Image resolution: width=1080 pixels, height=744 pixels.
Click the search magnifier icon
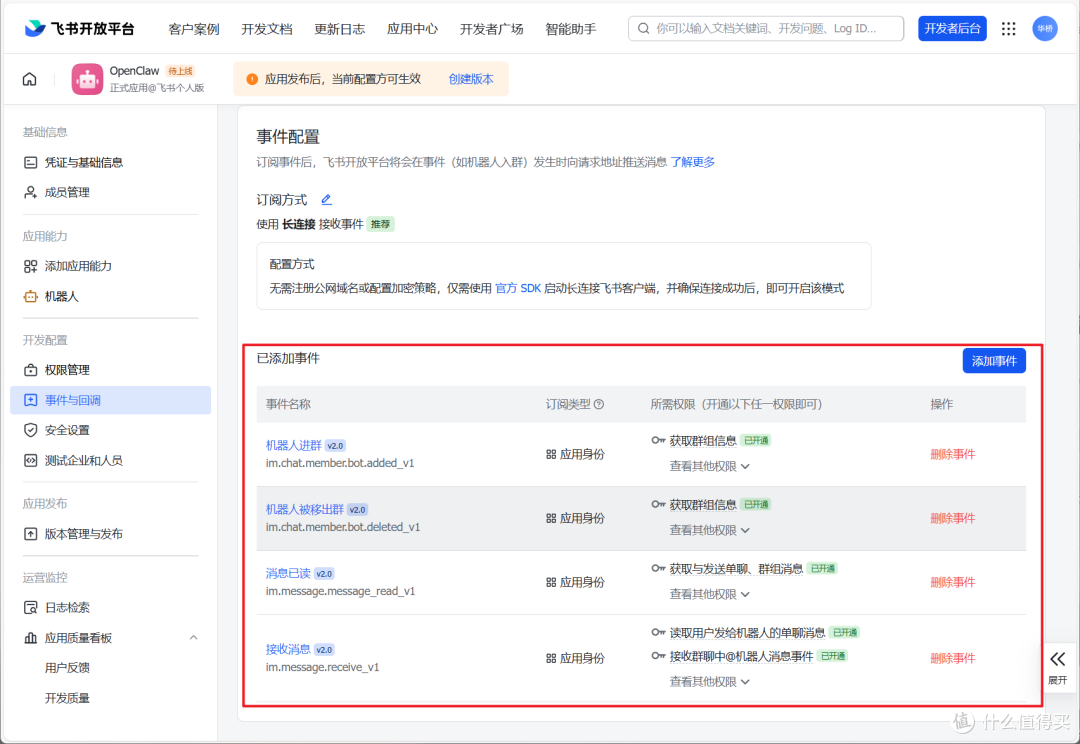click(x=643, y=28)
